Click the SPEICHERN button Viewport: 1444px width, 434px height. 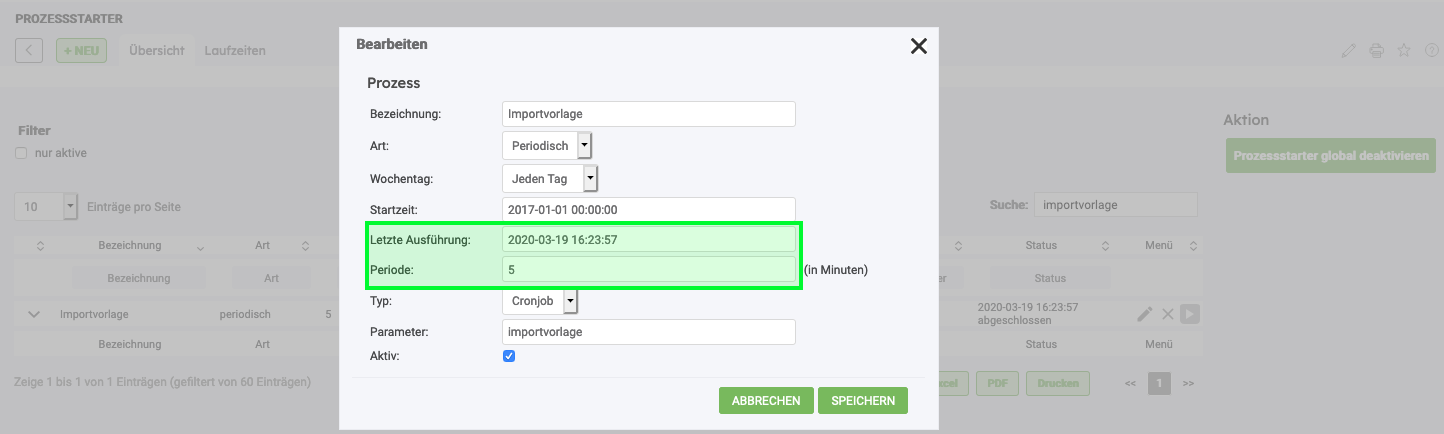click(x=862, y=401)
